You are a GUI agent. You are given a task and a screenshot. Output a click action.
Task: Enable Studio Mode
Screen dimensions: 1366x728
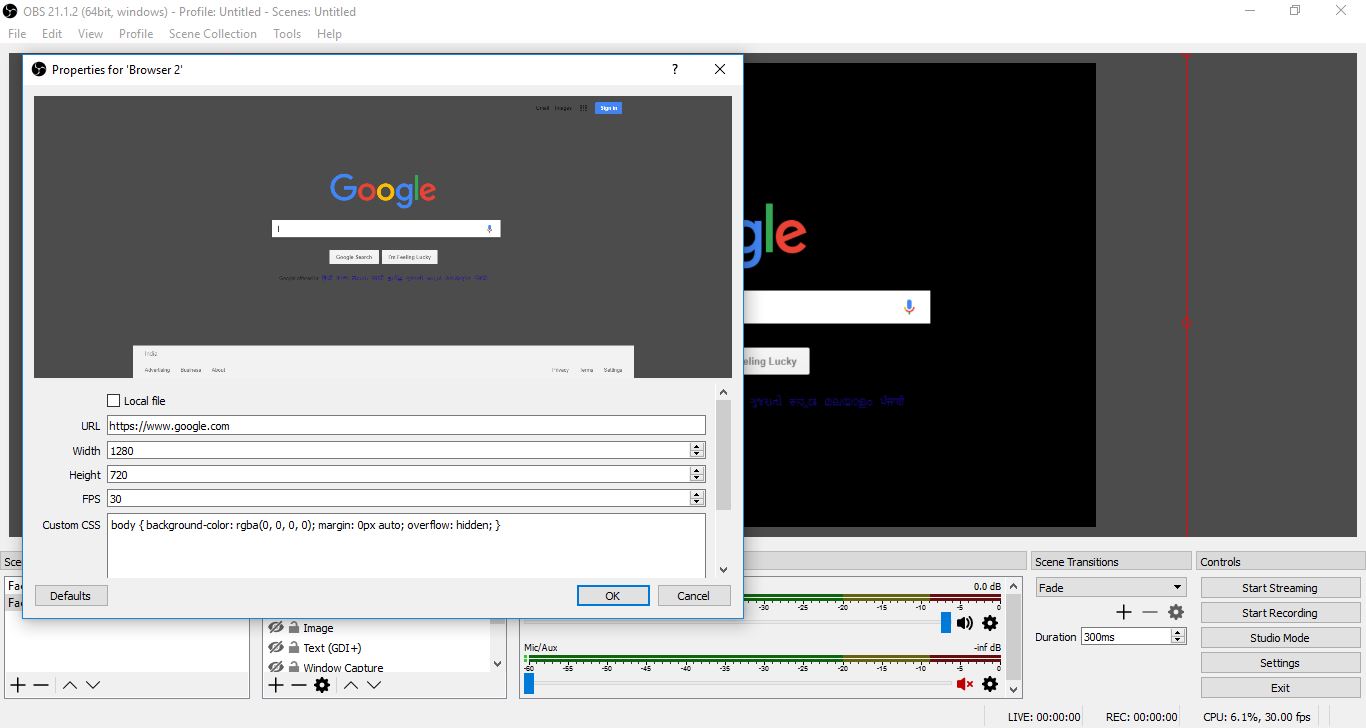[1280, 638]
